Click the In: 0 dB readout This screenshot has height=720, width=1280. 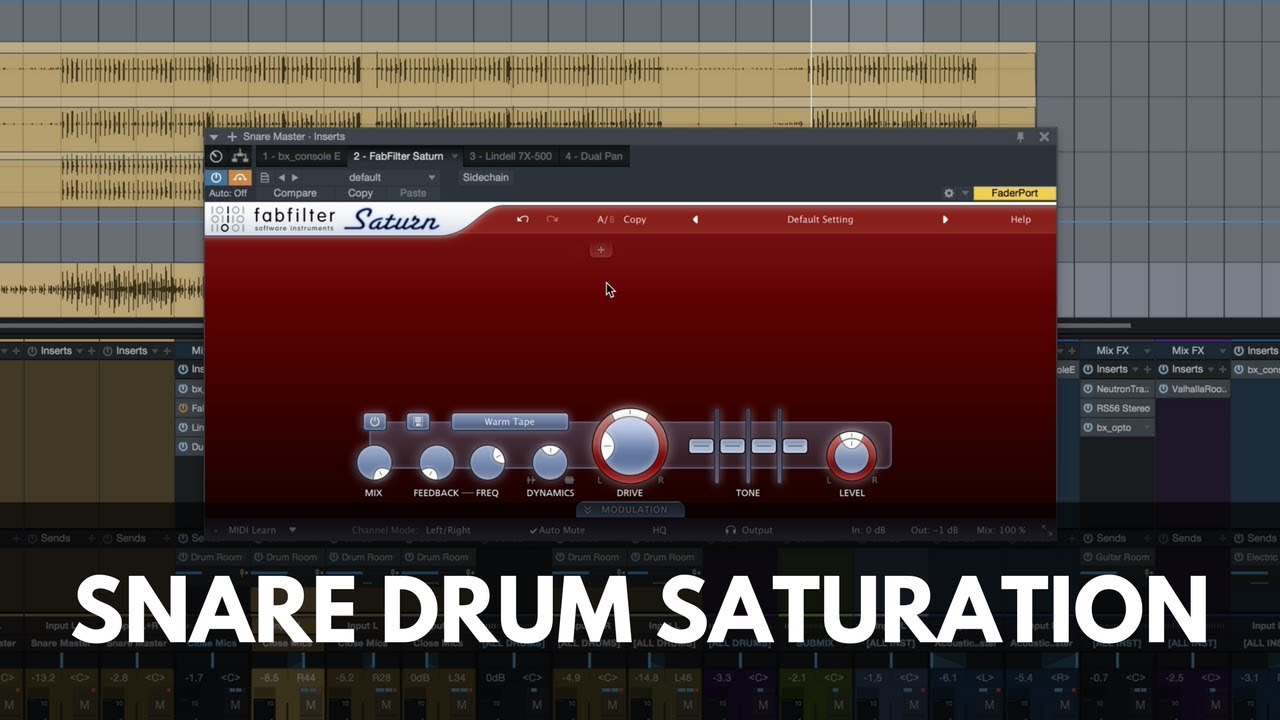[869, 530]
